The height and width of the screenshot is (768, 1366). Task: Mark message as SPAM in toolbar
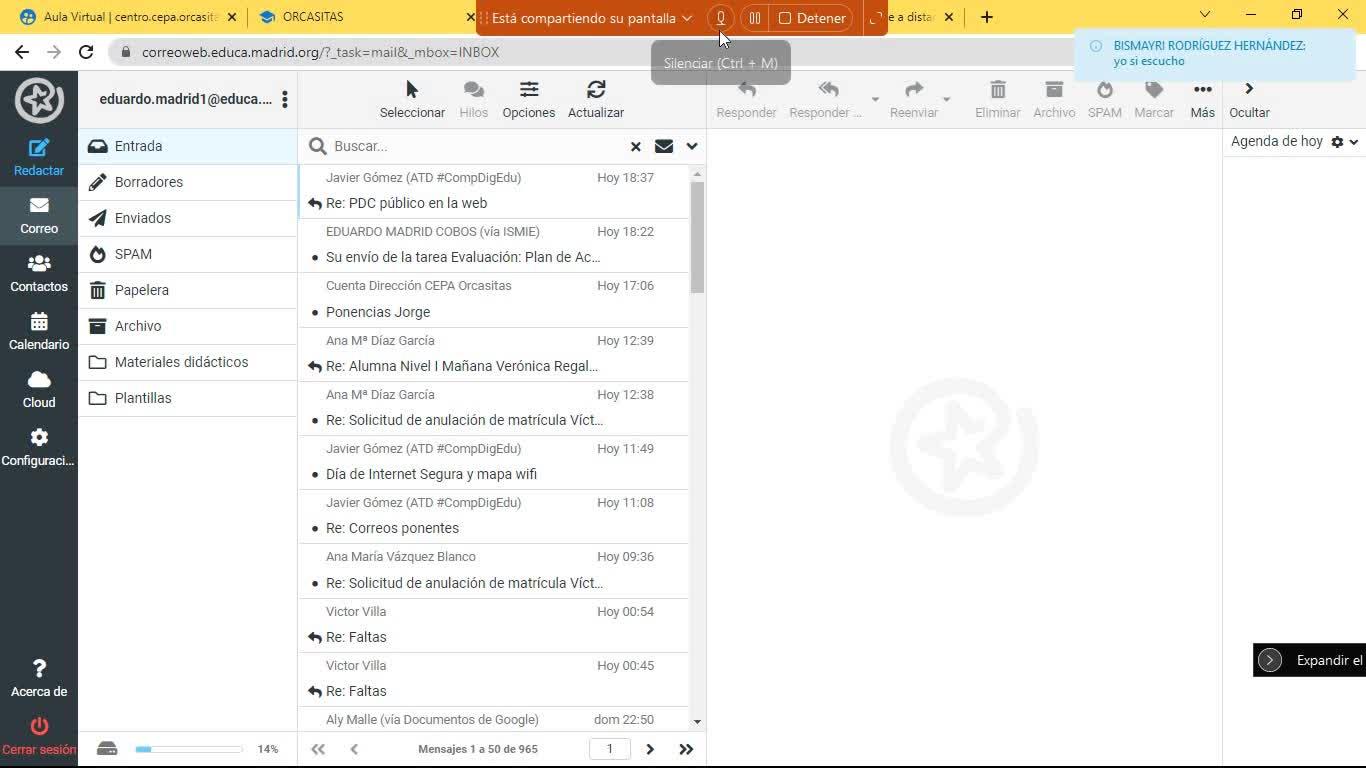(1105, 99)
